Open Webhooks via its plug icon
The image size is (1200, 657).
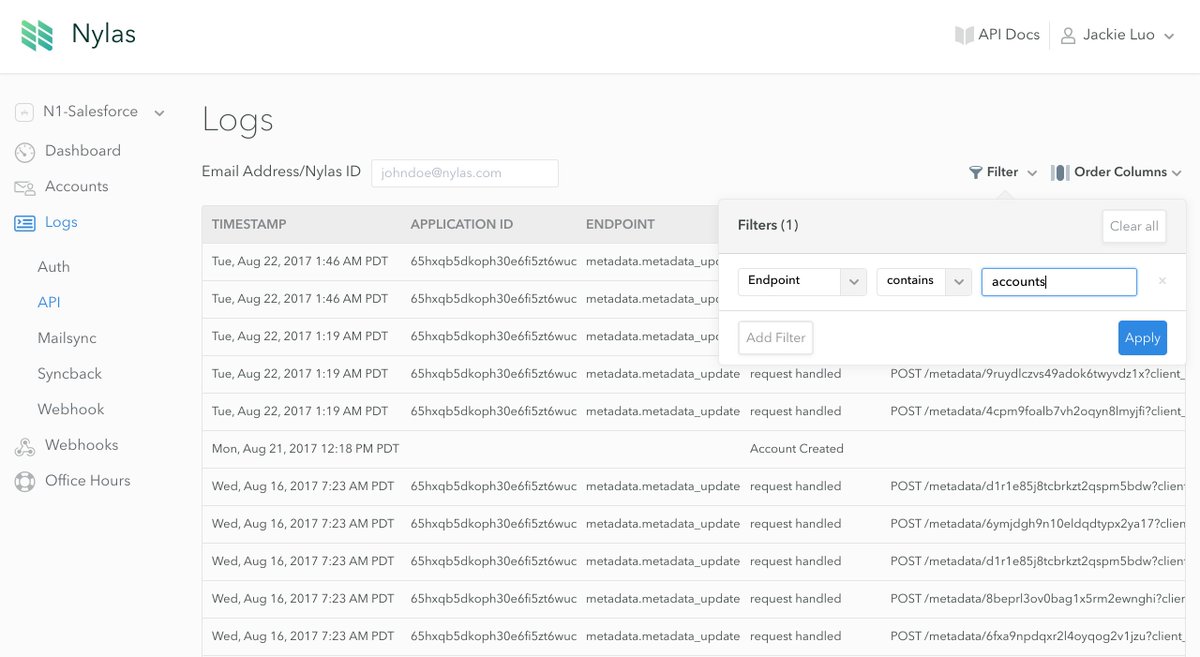click(25, 444)
